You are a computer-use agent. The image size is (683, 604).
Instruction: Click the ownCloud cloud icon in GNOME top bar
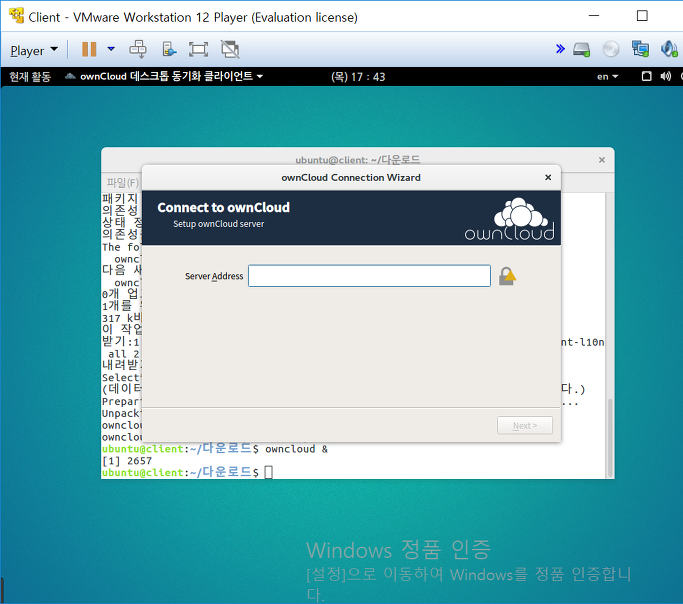[x=70, y=77]
